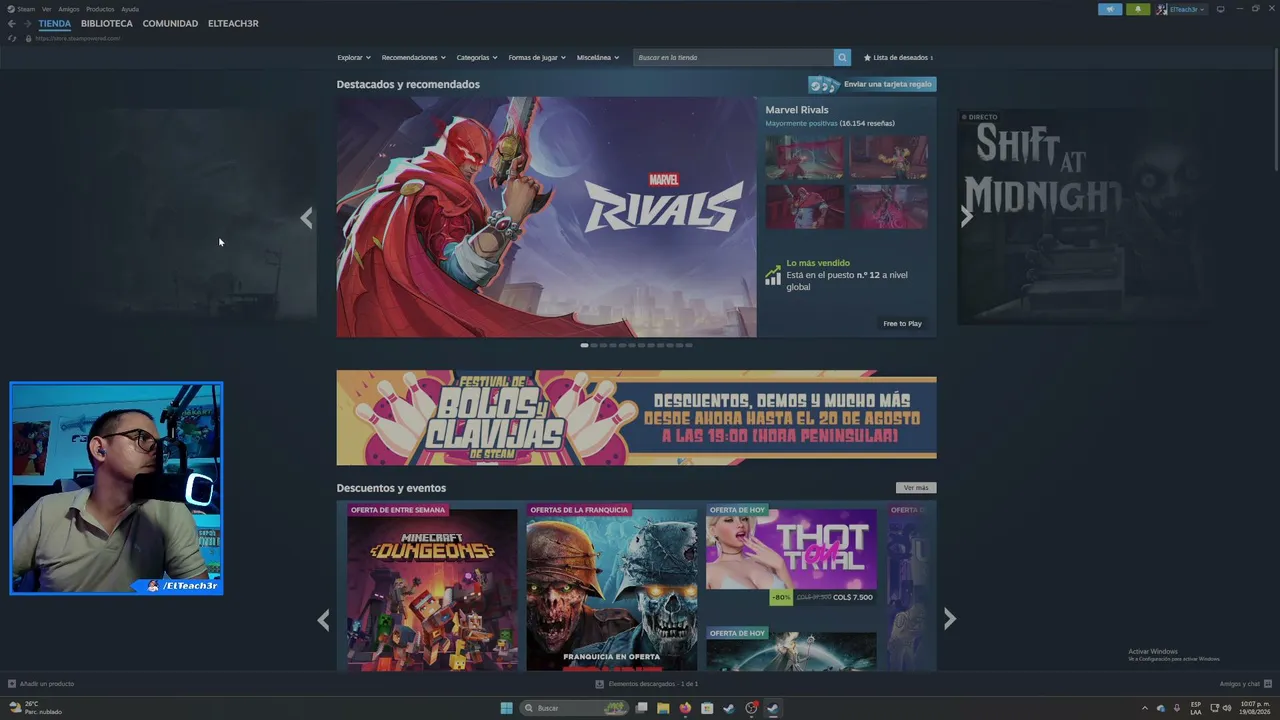Click the Windows taskbar search box
1280x720 pixels.
click(x=575, y=708)
